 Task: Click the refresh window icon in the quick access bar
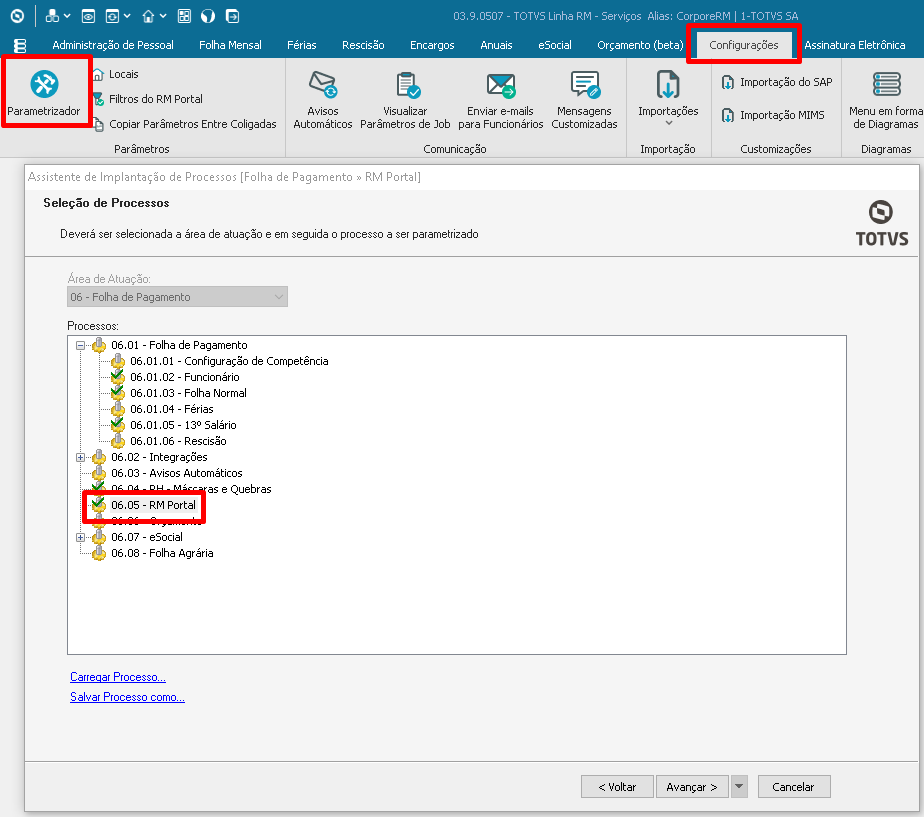112,16
